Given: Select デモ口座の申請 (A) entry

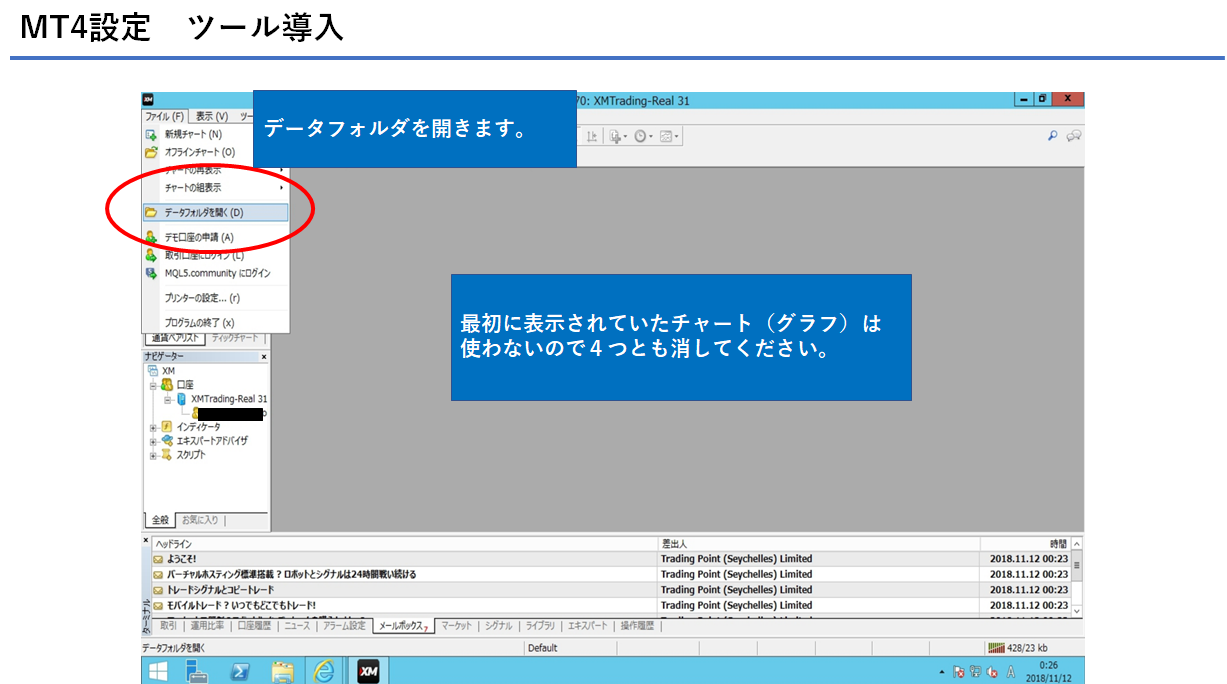Looking at the screenshot, I should pyautogui.click(x=199, y=237).
